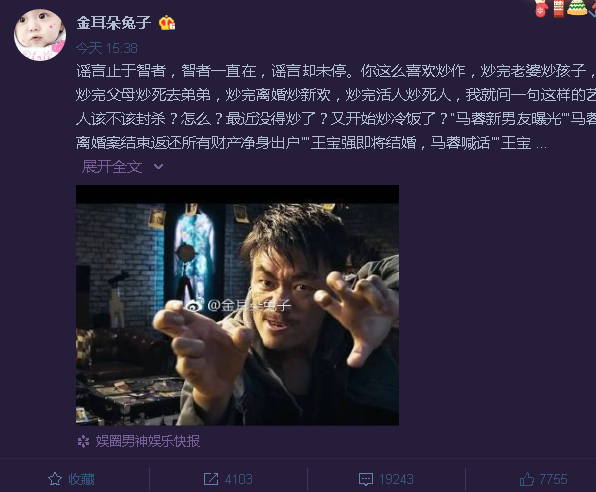Click comment count 19243
Viewport: 596px width, 492px height.
pyautogui.click(x=396, y=479)
